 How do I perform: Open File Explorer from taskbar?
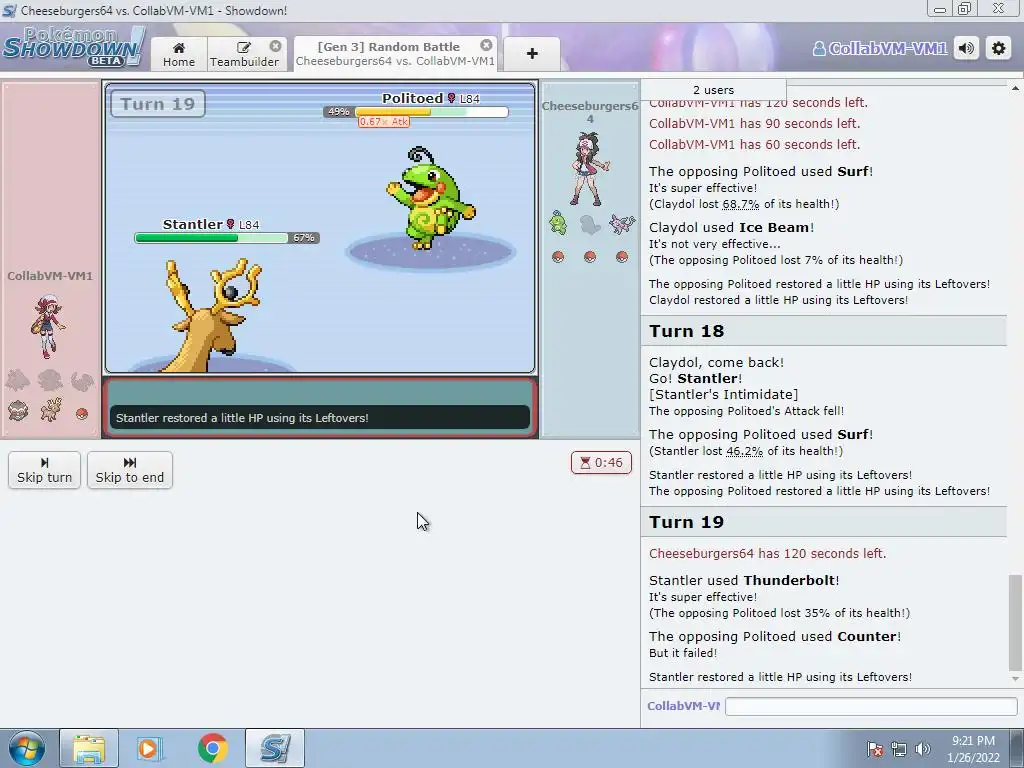click(x=89, y=748)
